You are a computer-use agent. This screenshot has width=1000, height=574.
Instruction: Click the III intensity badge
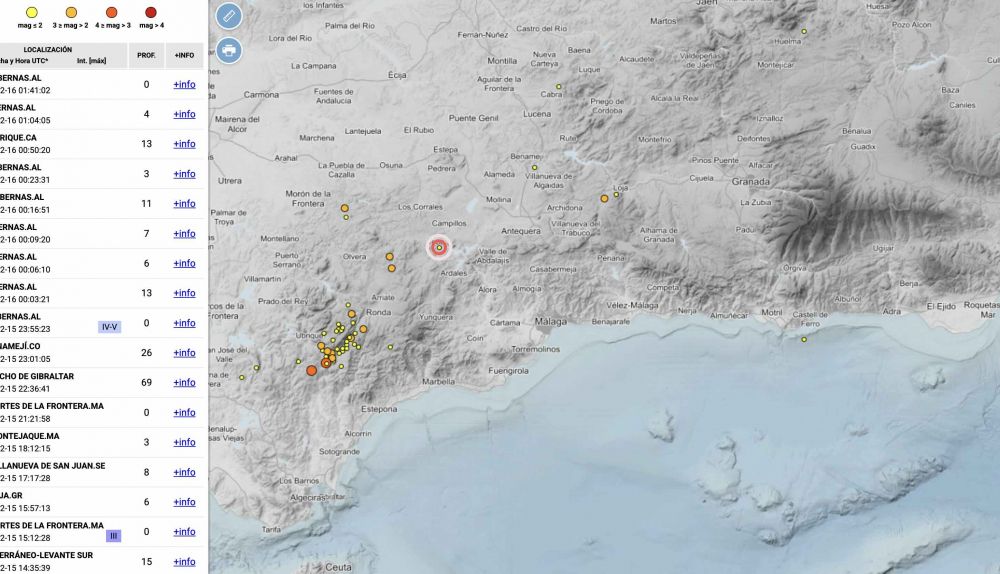click(x=114, y=536)
